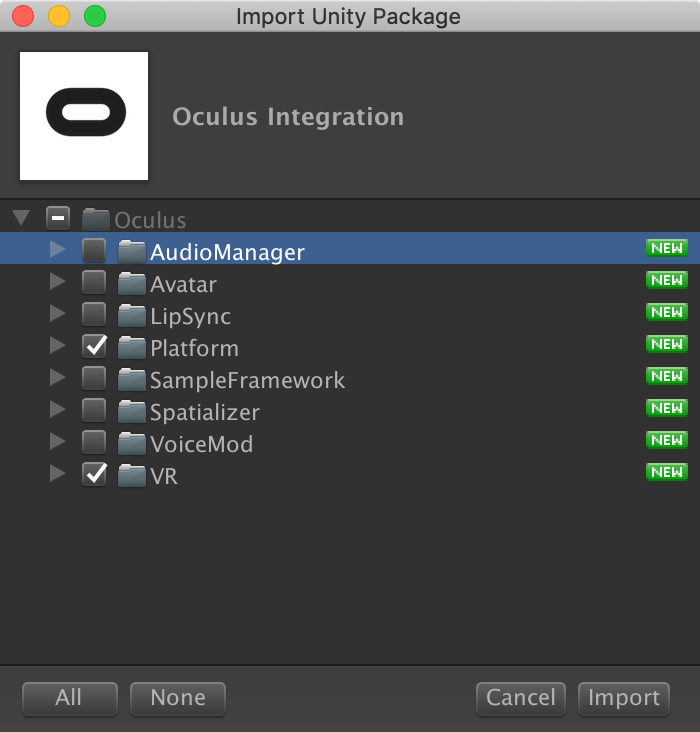700x732 pixels.
Task: Expand the VR folder arrow
Action: [57, 473]
